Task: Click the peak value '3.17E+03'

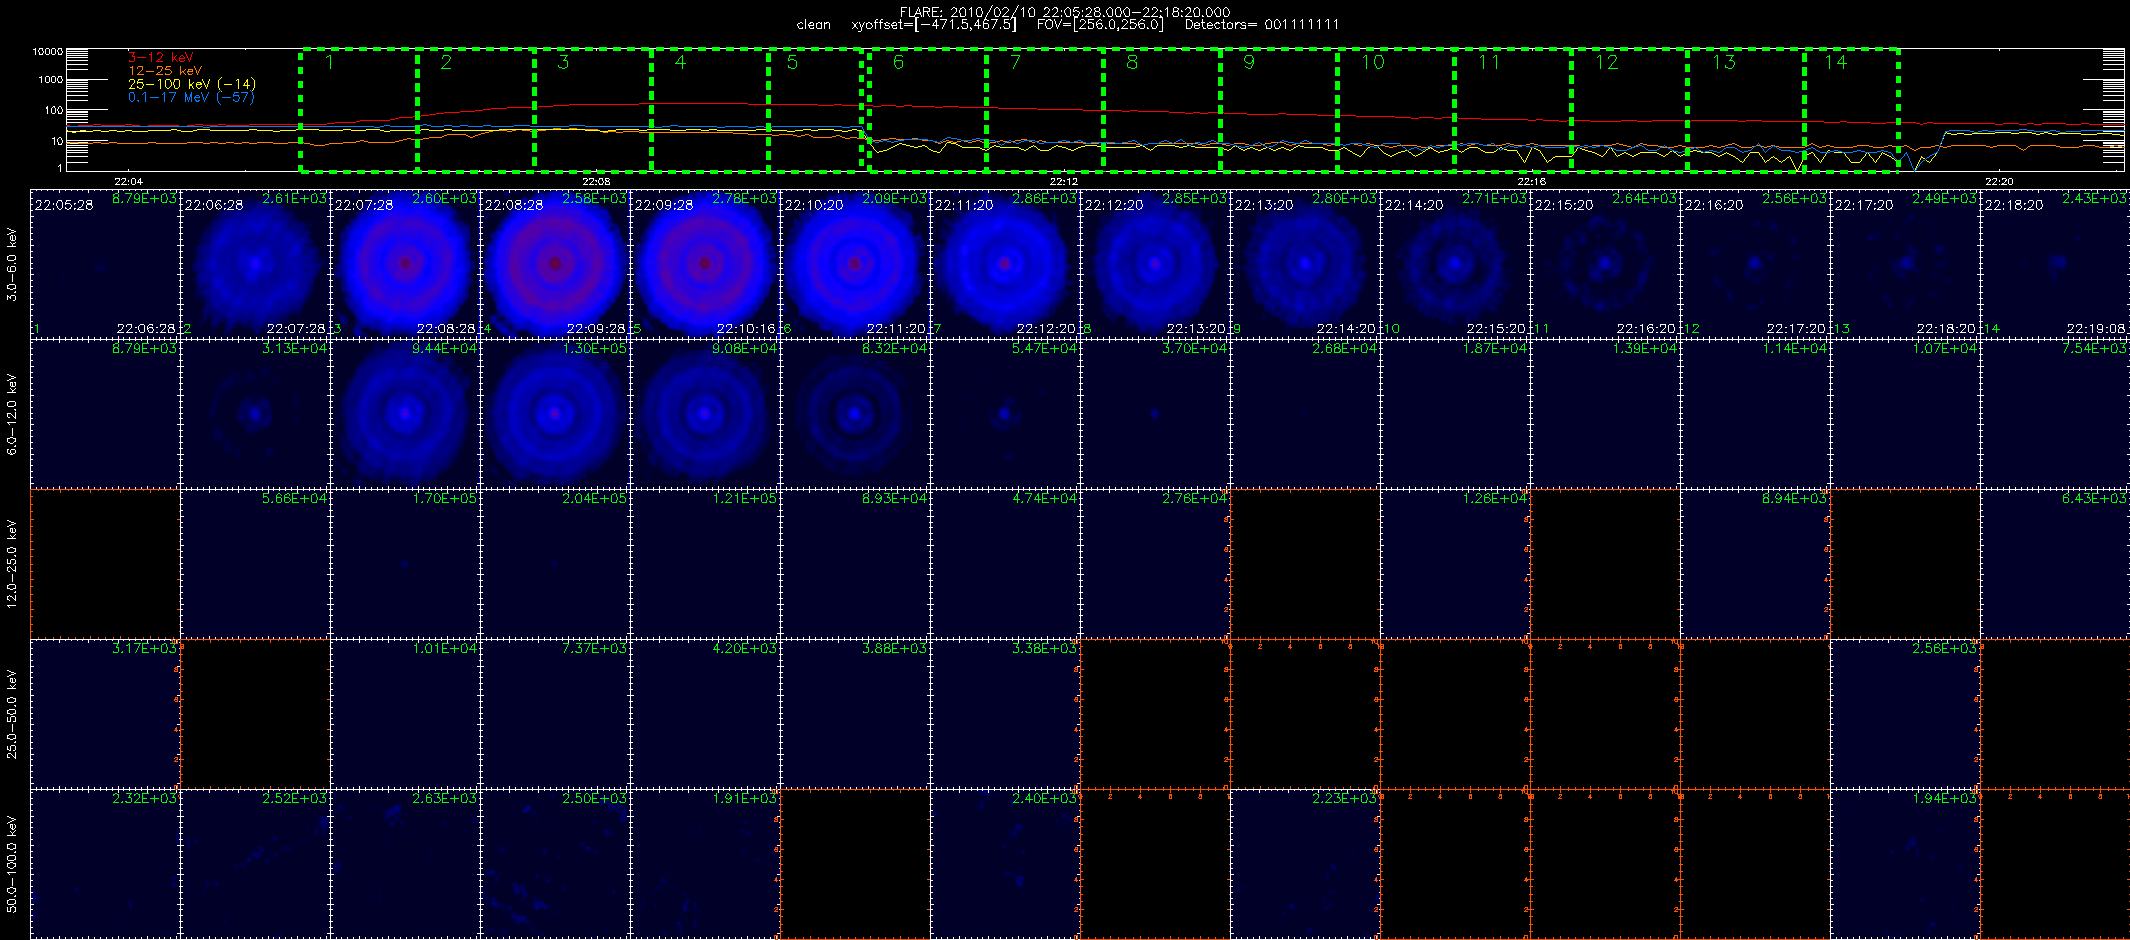Action: [145, 648]
